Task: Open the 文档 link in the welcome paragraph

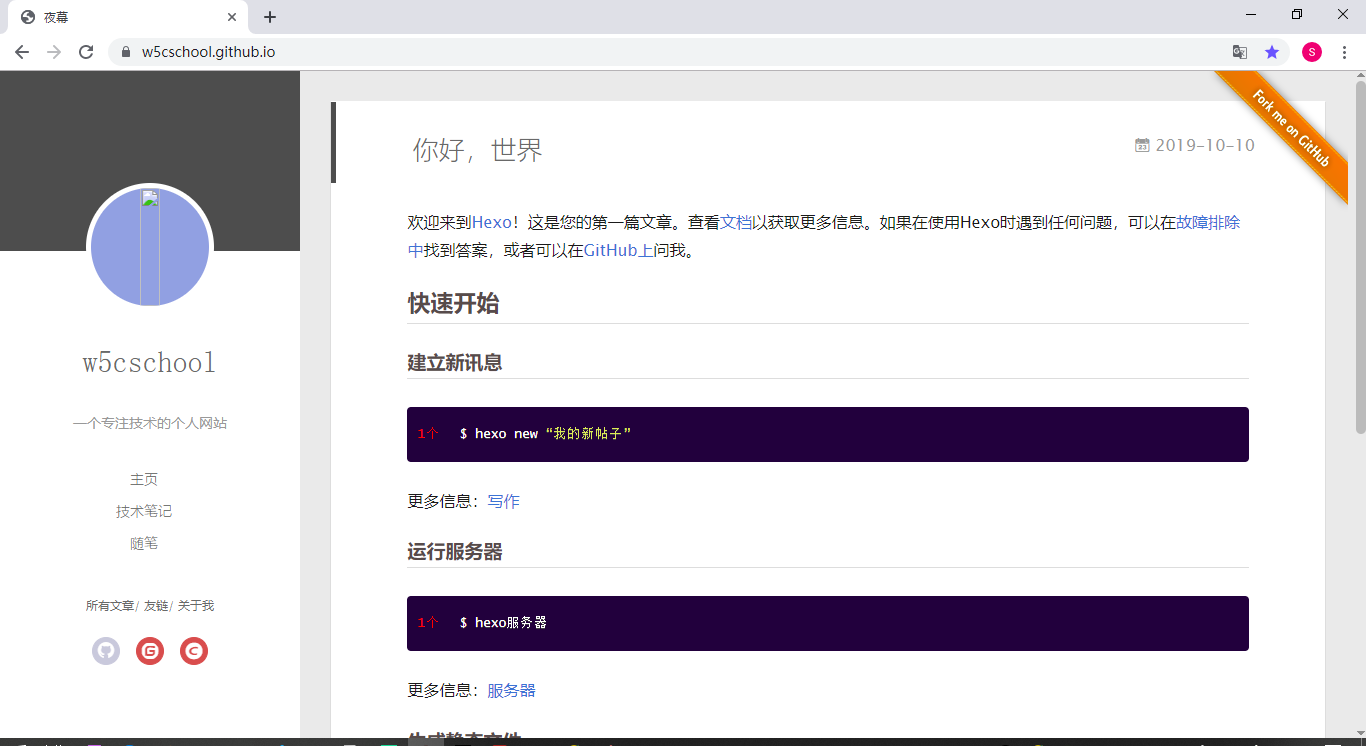Action: pos(733,222)
